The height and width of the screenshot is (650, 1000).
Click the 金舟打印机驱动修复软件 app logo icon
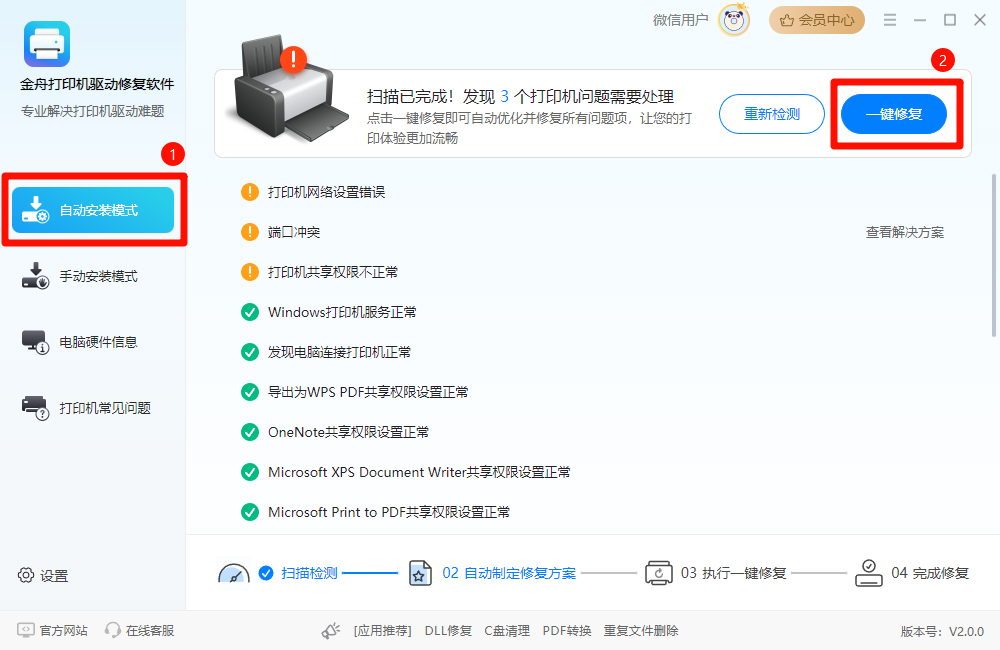47,44
